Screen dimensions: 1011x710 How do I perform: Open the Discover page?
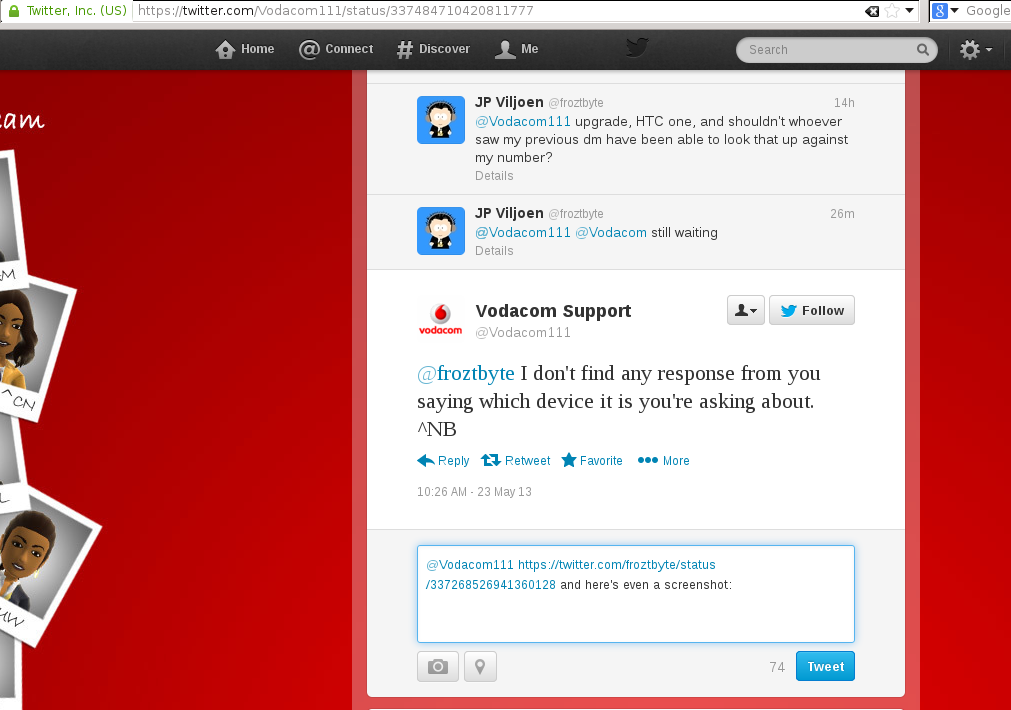click(x=433, y=50)
